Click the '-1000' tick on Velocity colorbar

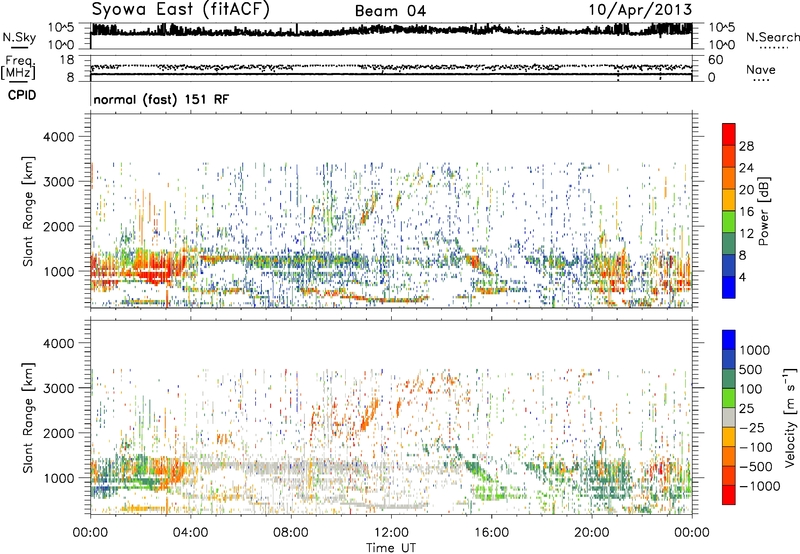pyautogui.click(x=760, y=486)
